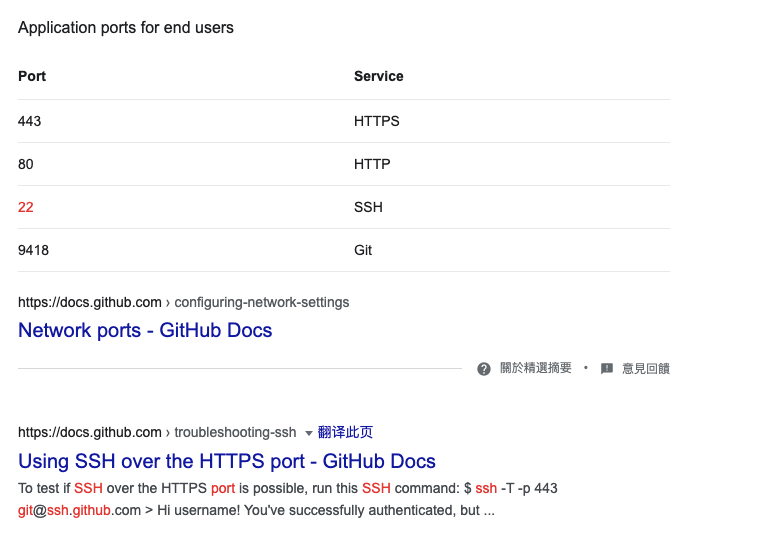Image resolution: width=765 pixels, height=538 pixels.
Task: Click the port 443 cell
Action: 29,121
